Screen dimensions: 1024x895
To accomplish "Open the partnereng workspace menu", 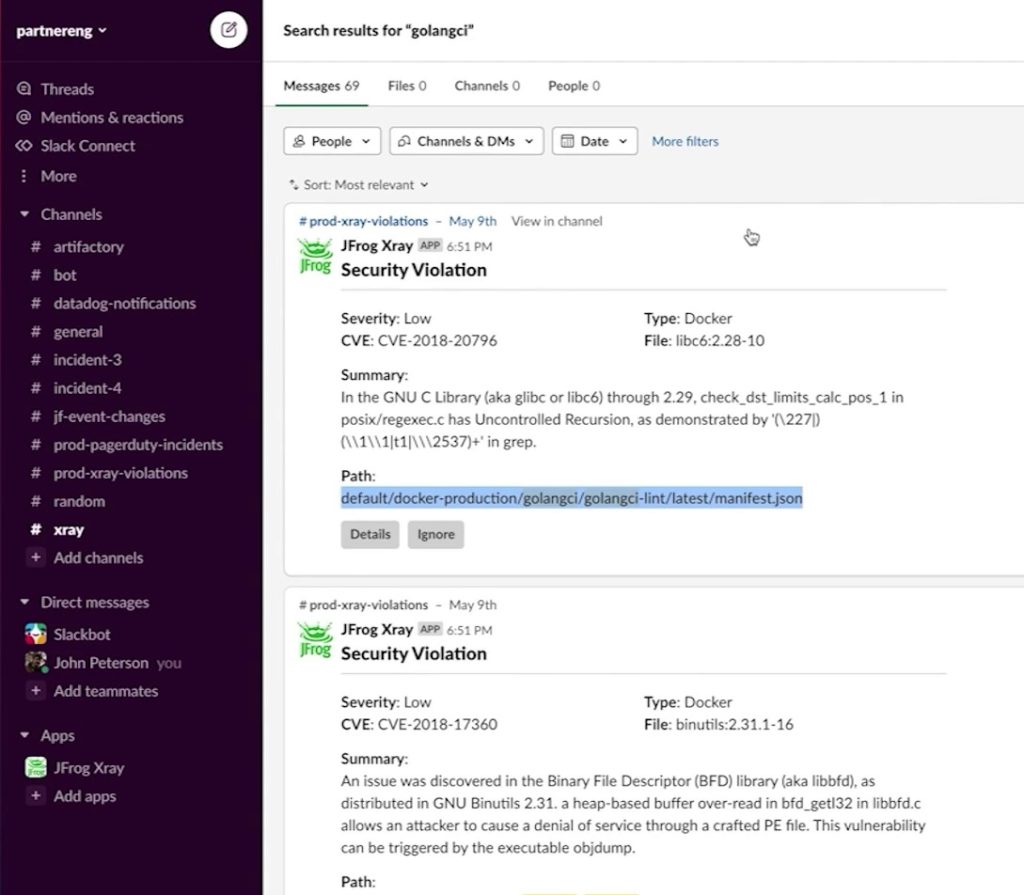I will click(x=62, y=30).
